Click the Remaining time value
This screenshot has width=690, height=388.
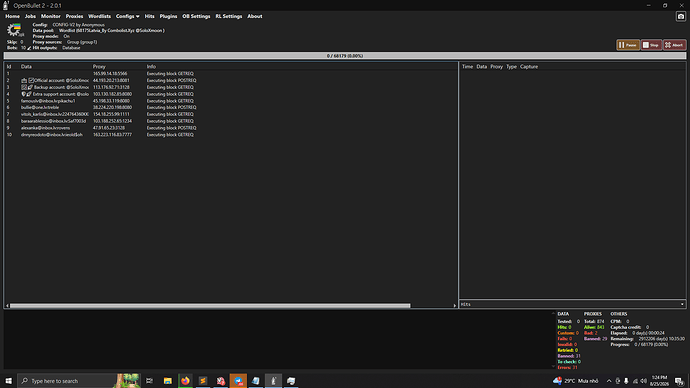click(x=661, y=339)
